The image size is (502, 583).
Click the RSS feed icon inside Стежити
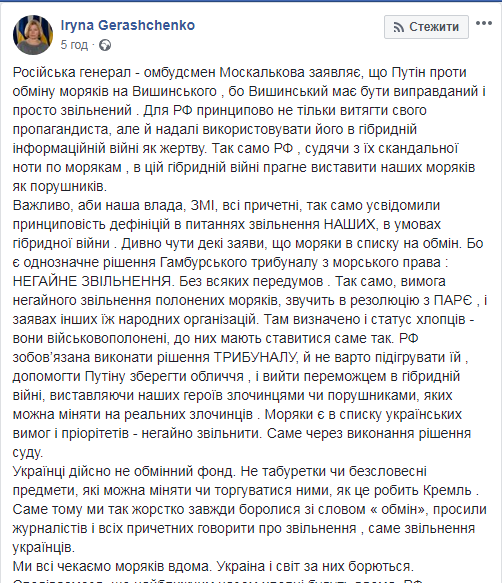click(399, 27)
